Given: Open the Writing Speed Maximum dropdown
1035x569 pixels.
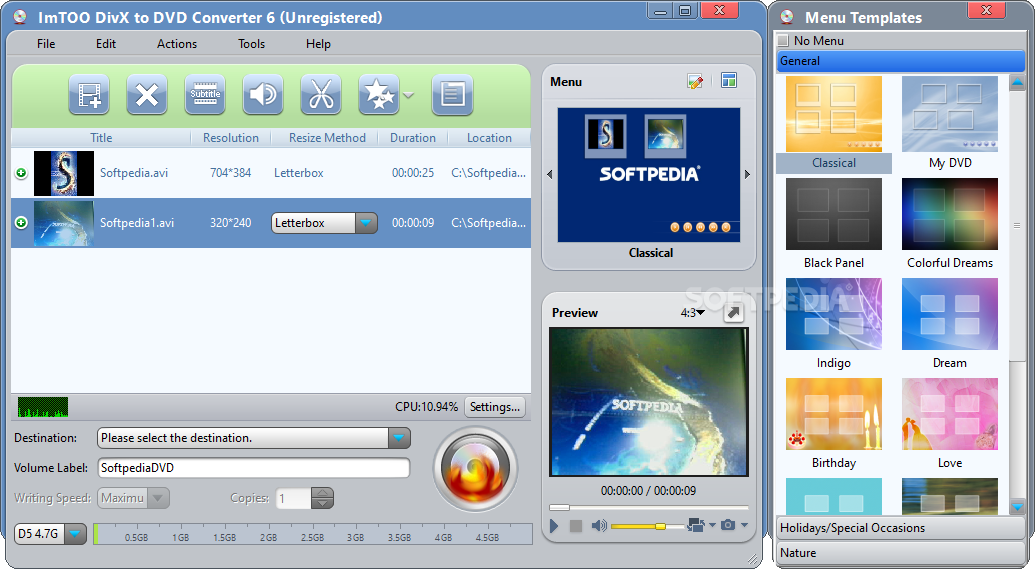Looking at the screenshot, I should tap(158, 498).
